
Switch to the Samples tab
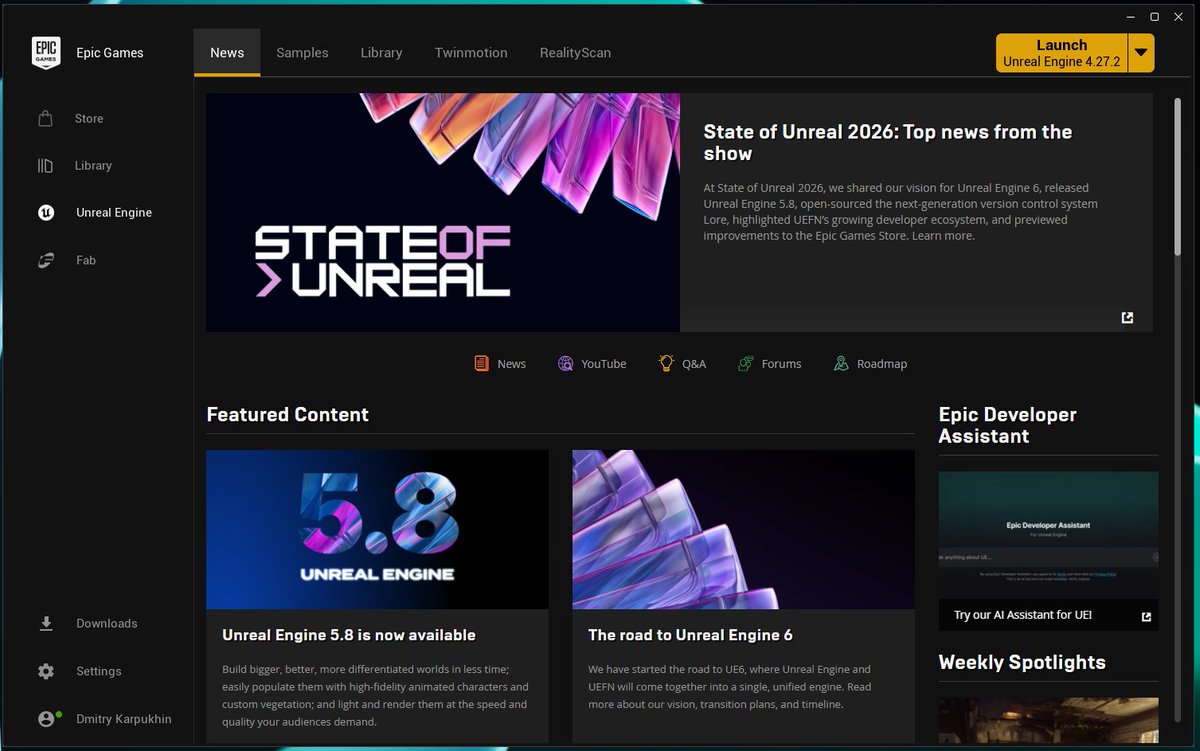pos(302,52)
